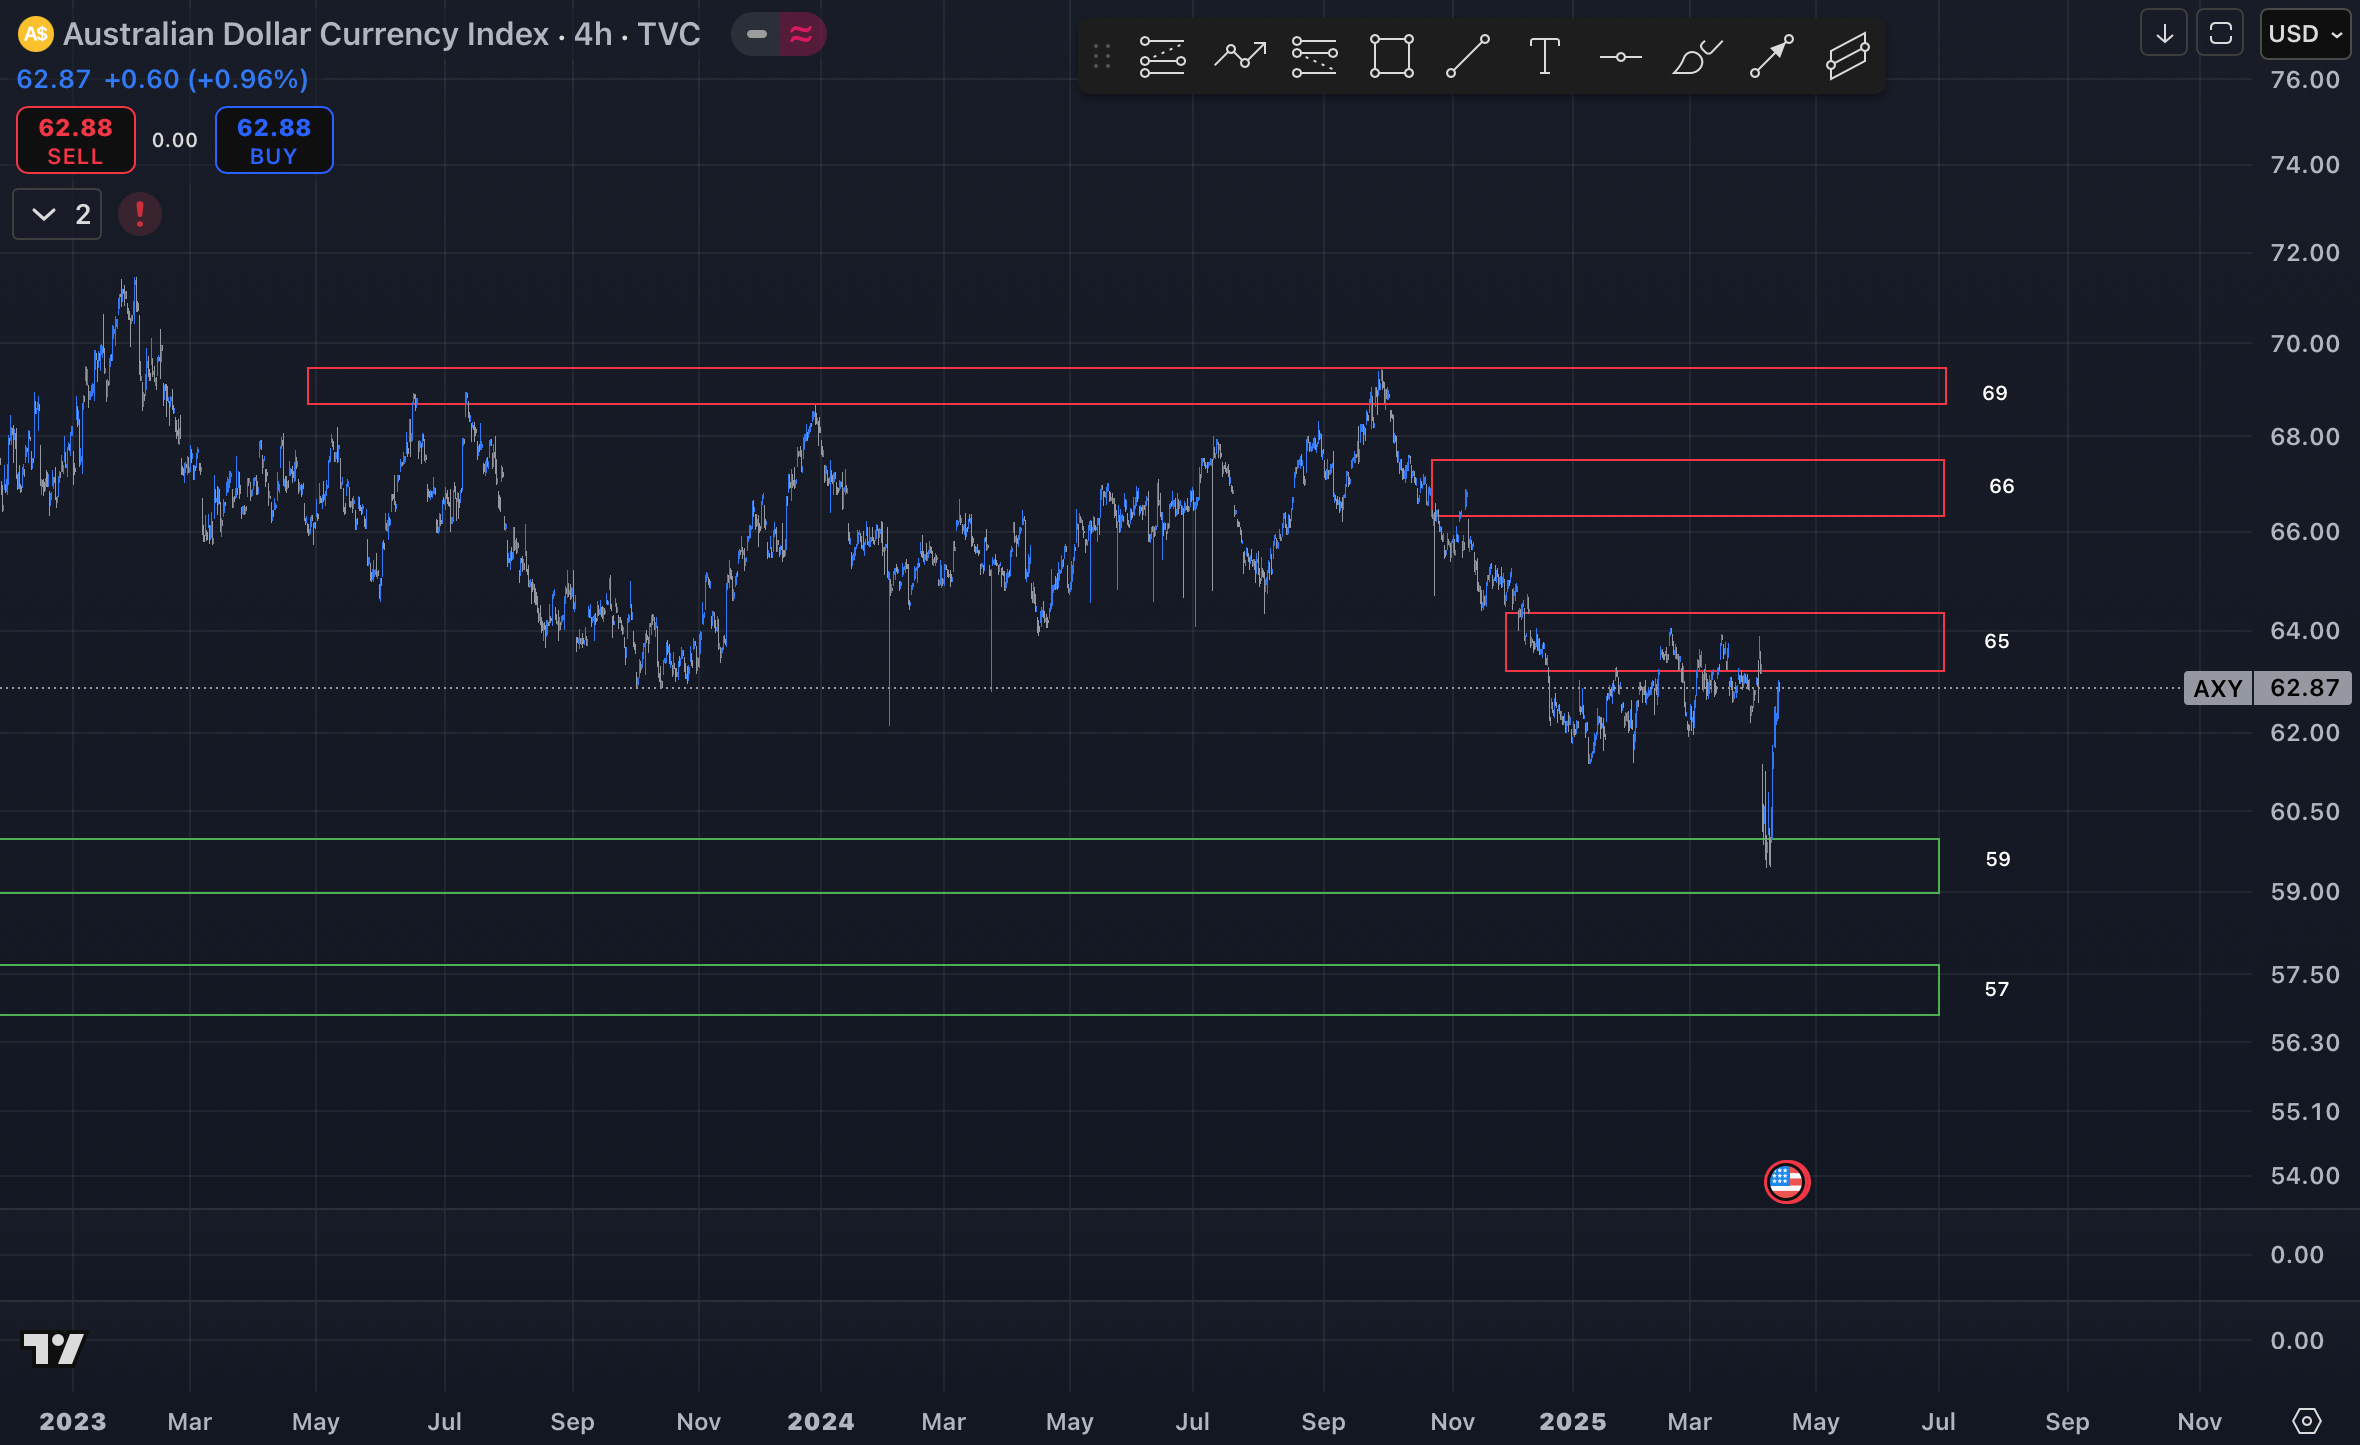Open the rectangle drawing tool
This screenshot has height=1445, width=2360.
[x=1391, y=57]
